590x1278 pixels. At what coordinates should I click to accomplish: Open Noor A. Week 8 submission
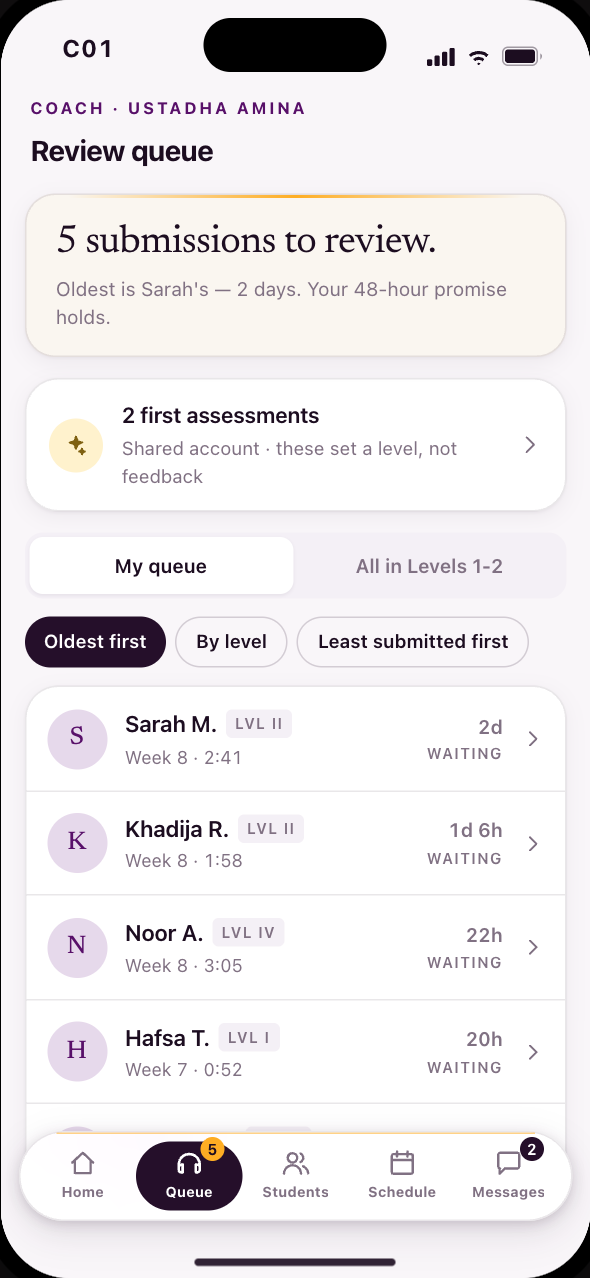pyautogui.click(x=296, y=947)
